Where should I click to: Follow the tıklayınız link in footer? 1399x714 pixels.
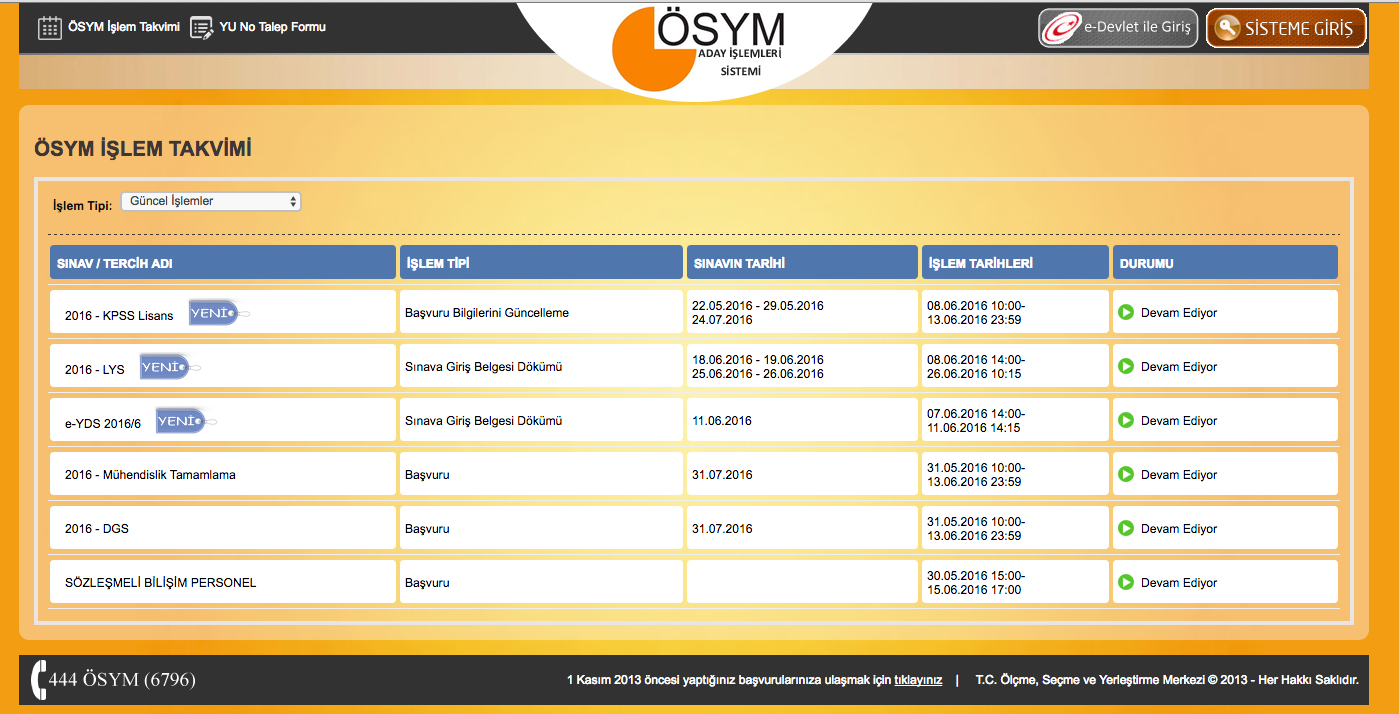coord(918,680)
